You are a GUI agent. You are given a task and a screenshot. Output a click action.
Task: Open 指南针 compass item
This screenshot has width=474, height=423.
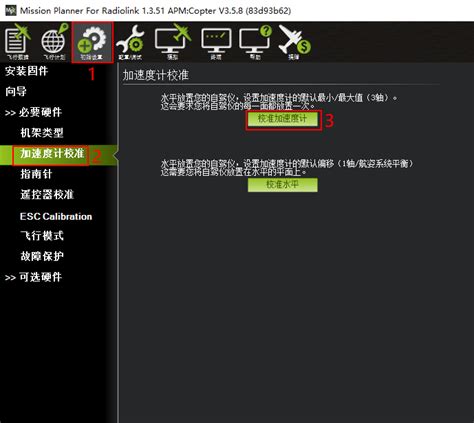point(36,174)
